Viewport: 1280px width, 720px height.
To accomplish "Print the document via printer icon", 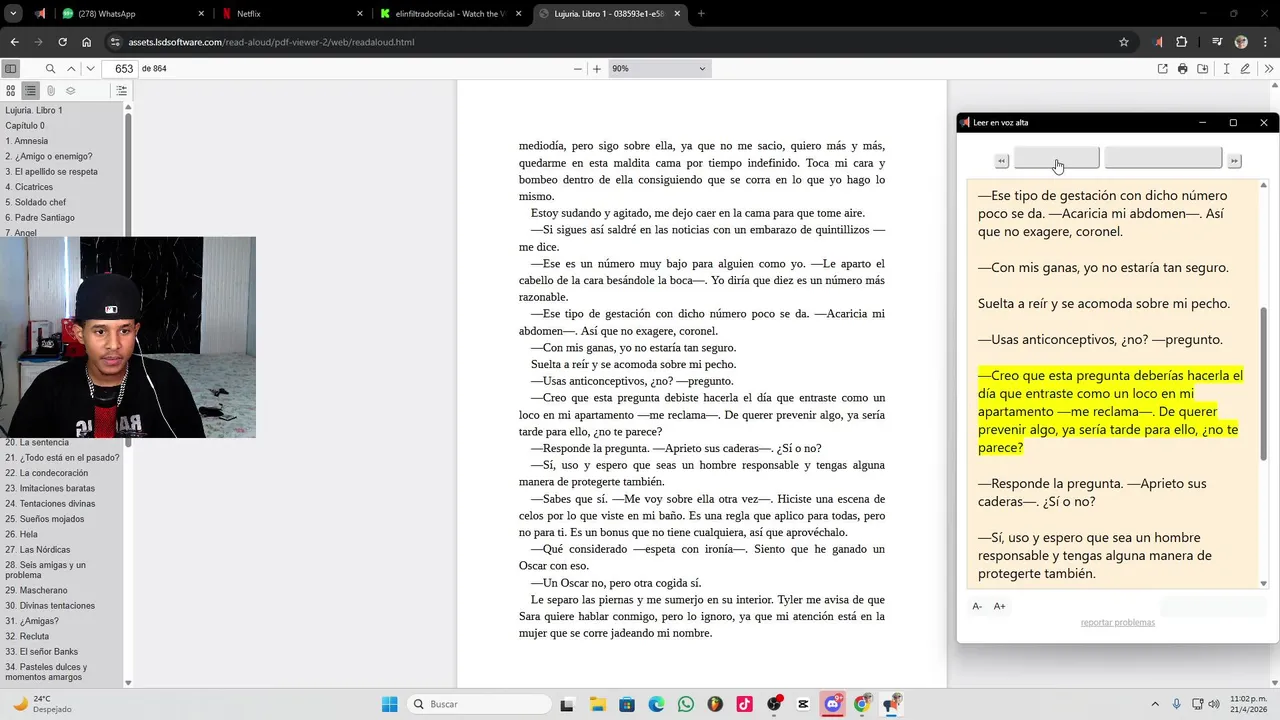I will tap(1183, 69).
